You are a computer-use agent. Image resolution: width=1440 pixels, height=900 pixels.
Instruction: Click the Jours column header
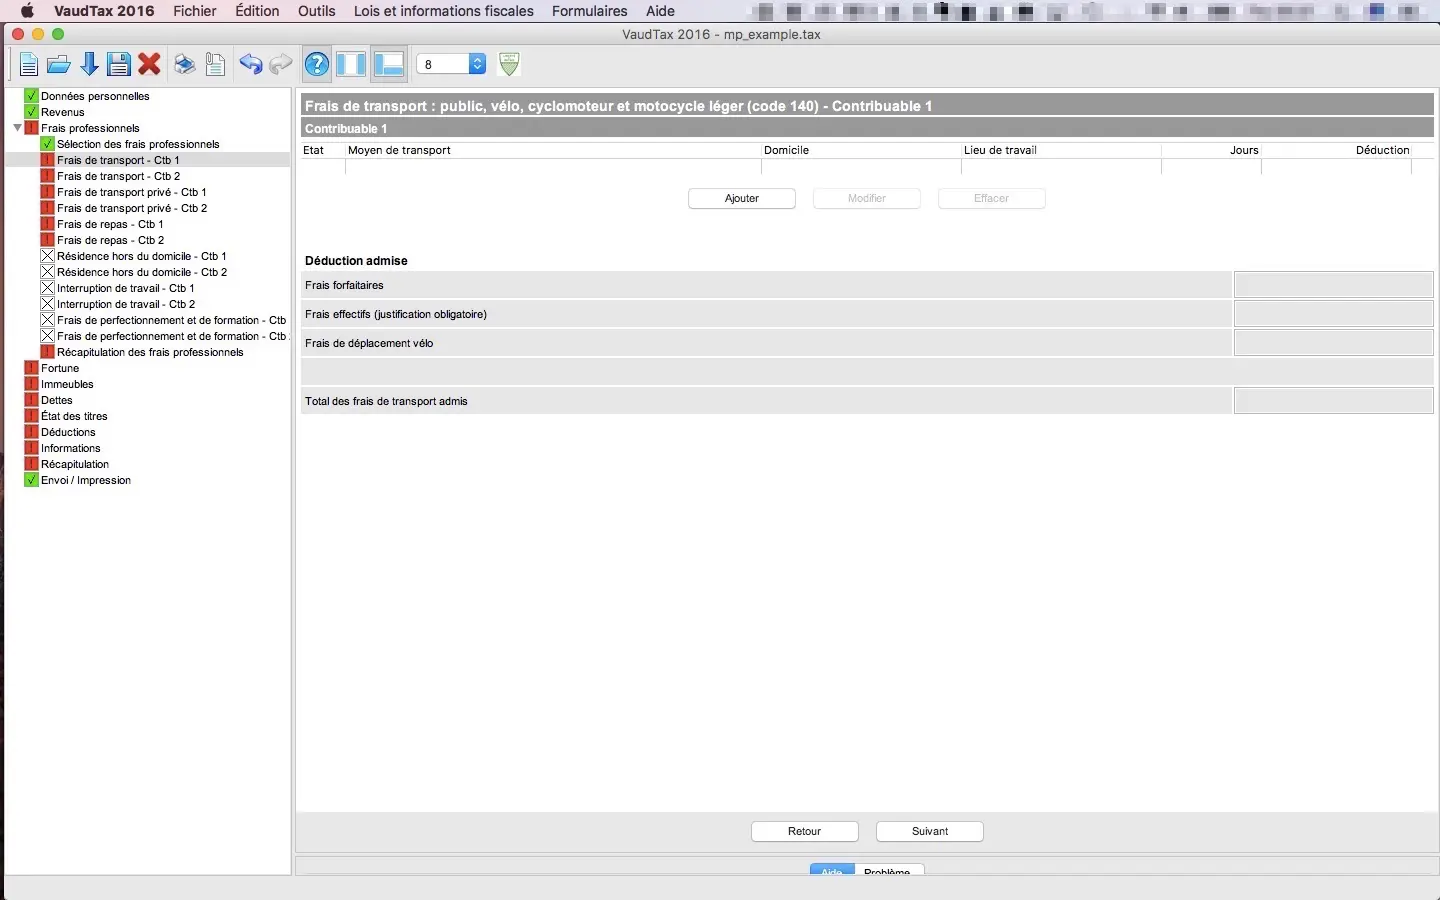[1244, 150]
